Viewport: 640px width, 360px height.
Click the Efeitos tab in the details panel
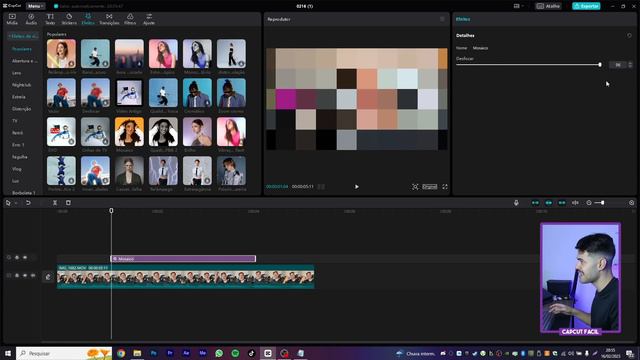(x=463, y=19)
